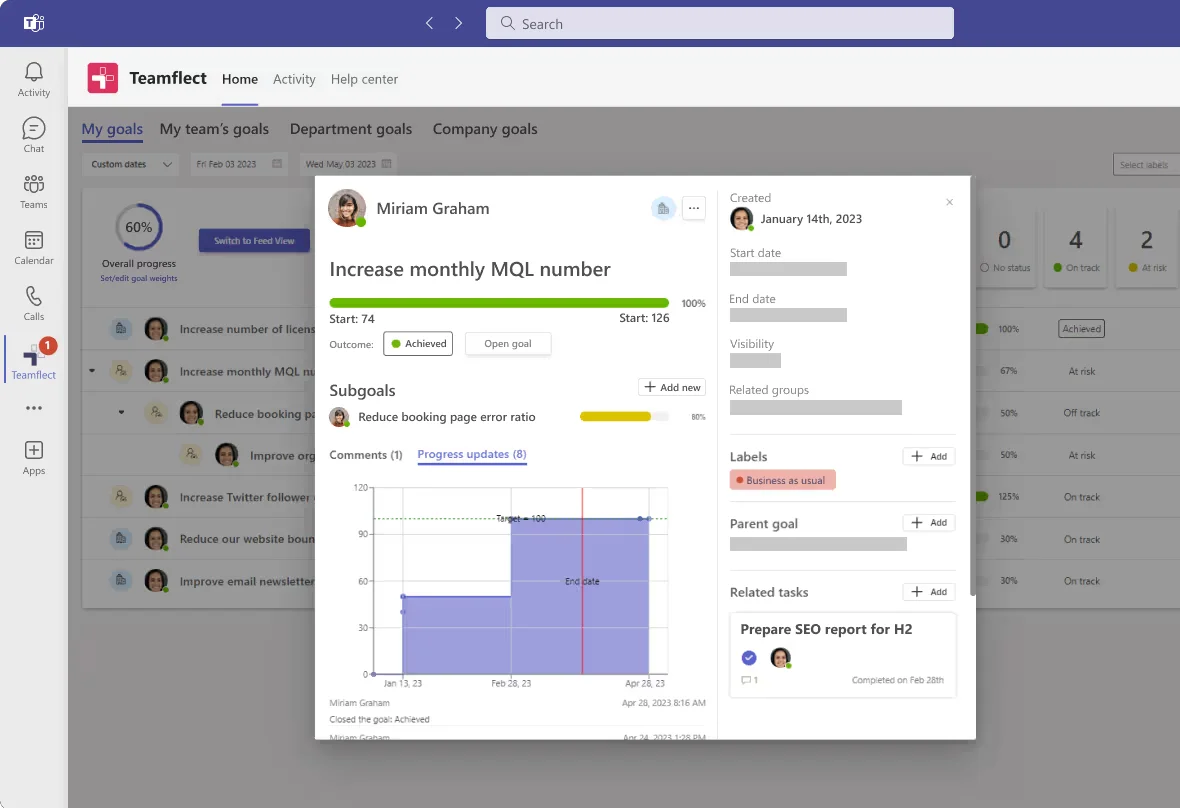Go back with the left arrow

point(430,23)
